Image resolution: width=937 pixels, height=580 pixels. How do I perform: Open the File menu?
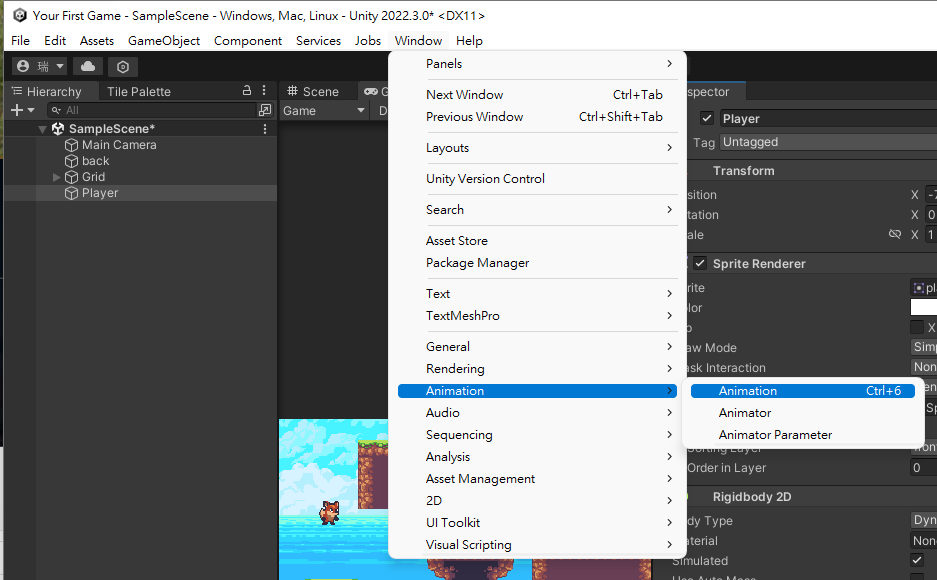click(20, 41)
